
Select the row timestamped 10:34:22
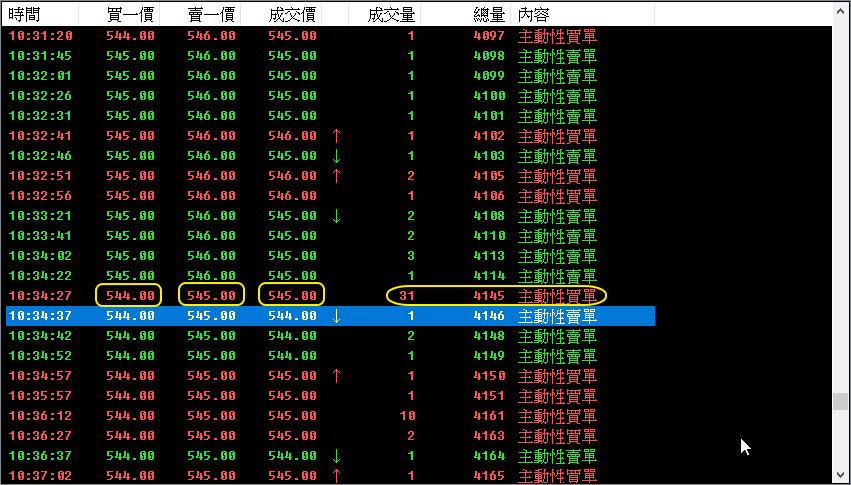pyautogui.click(x=330, y=276)
